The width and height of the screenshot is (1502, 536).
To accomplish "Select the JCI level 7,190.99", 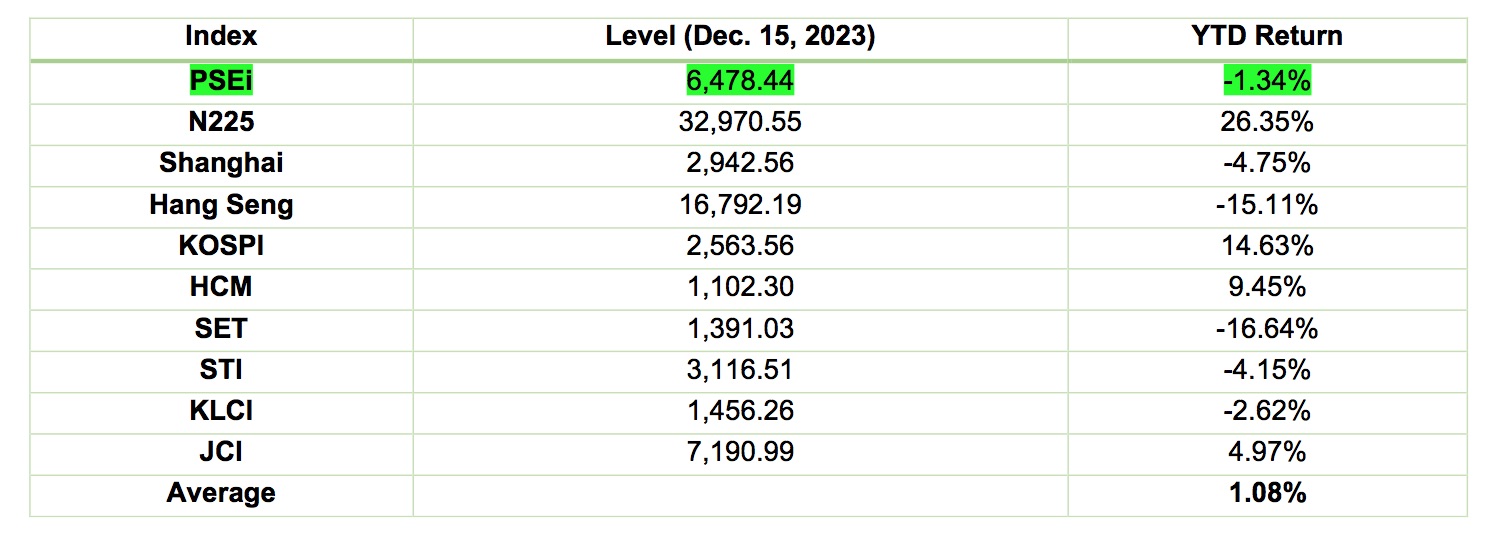I will pyautogui.click(x=740, y=452).
